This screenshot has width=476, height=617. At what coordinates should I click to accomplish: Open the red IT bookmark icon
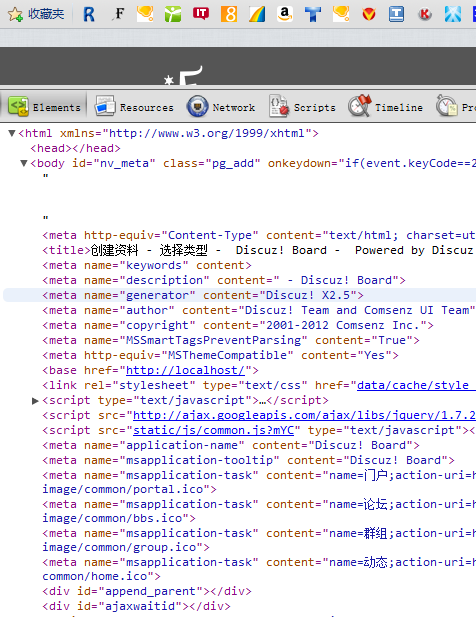(x=201, y=14)
